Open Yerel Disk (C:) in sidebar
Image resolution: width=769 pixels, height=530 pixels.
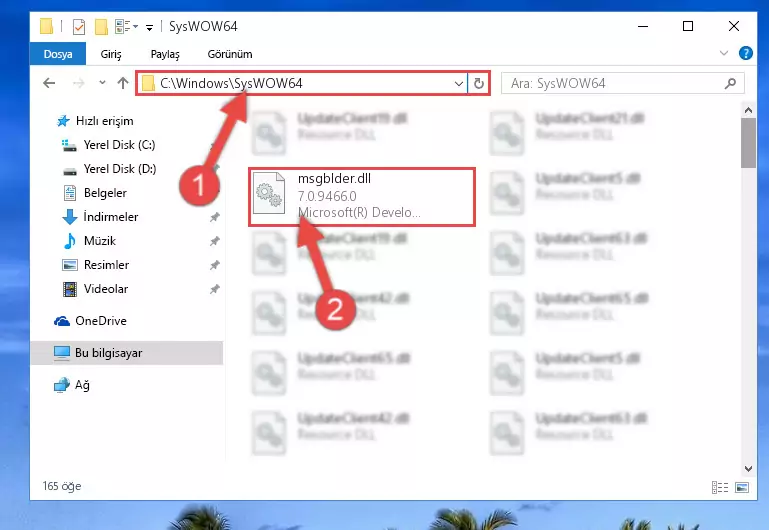[119, 145]
